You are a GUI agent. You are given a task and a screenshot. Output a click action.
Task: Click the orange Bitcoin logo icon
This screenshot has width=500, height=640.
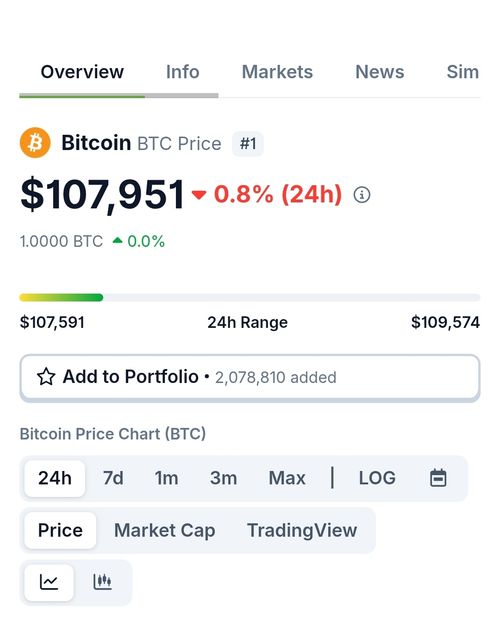coord(35,143)
